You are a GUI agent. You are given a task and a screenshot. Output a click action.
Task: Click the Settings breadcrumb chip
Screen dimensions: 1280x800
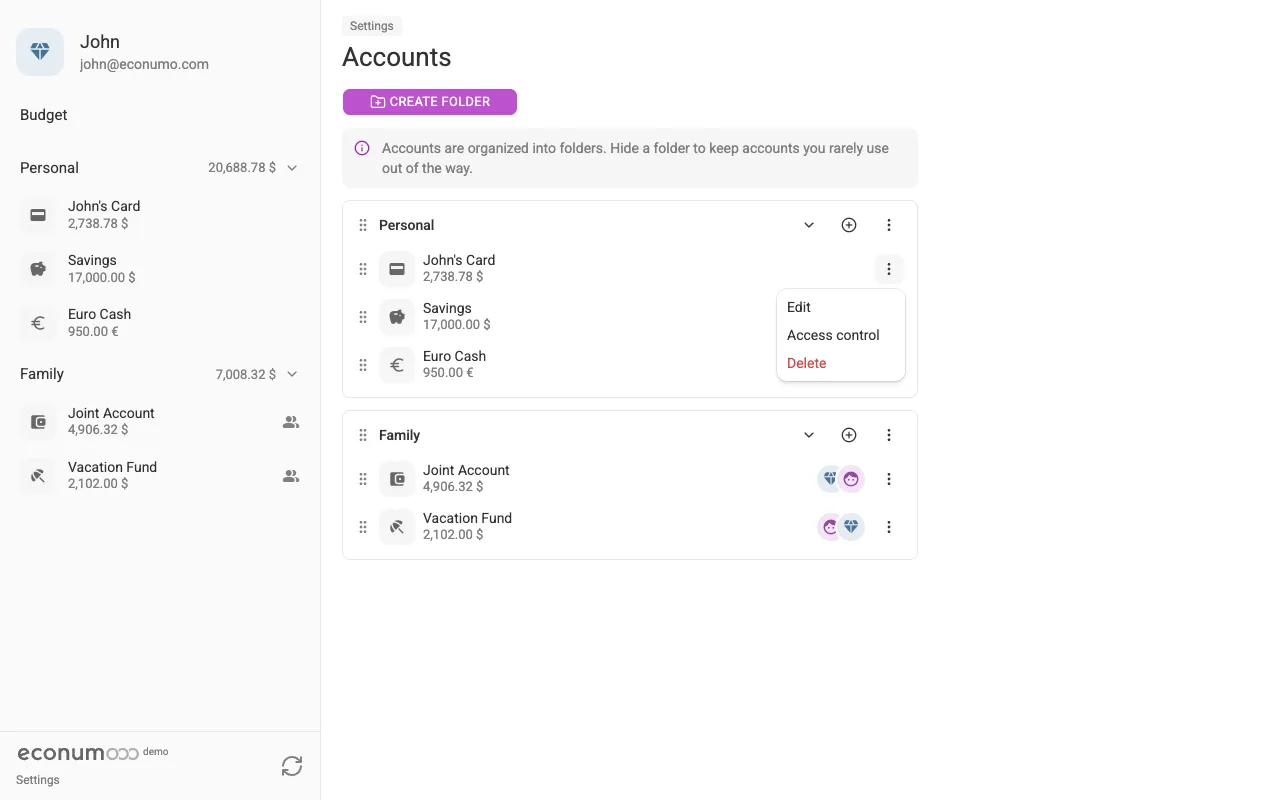coord(372,26)
